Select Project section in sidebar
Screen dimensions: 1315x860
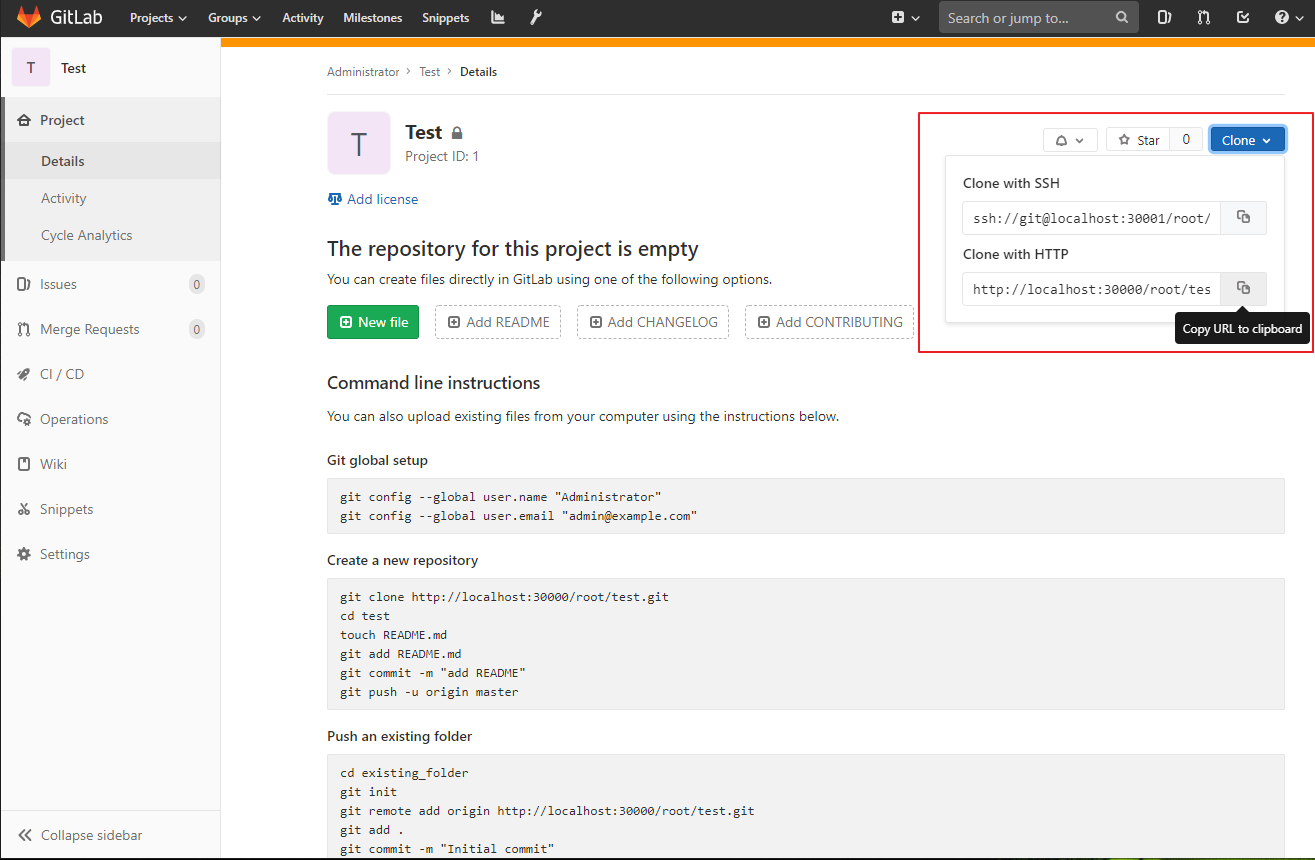tap(110, 120)
